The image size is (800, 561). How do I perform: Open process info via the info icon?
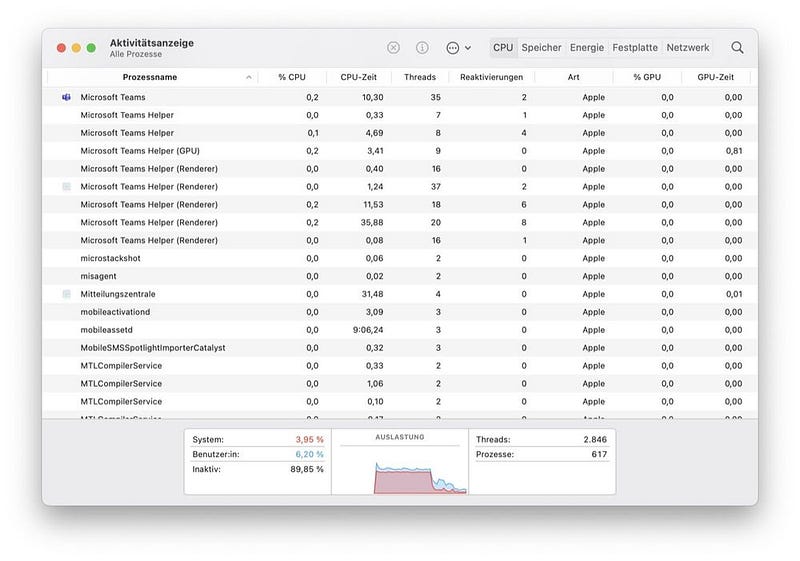[x=422, y=47]
